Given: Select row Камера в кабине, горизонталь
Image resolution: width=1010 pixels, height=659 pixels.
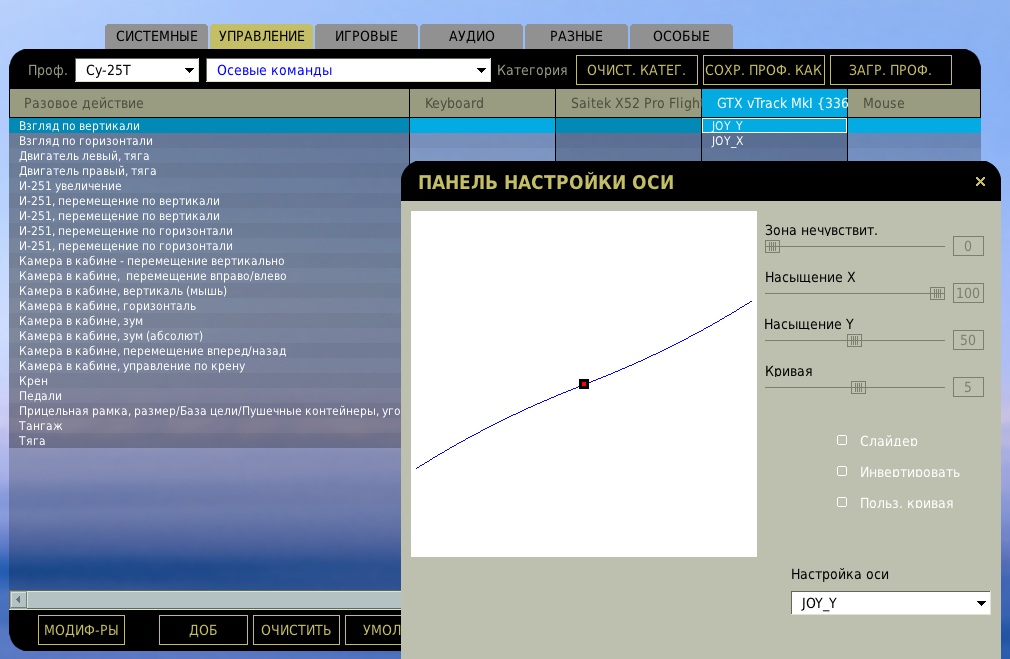Looking at the screenshot, I should click(x=206, y=306).
